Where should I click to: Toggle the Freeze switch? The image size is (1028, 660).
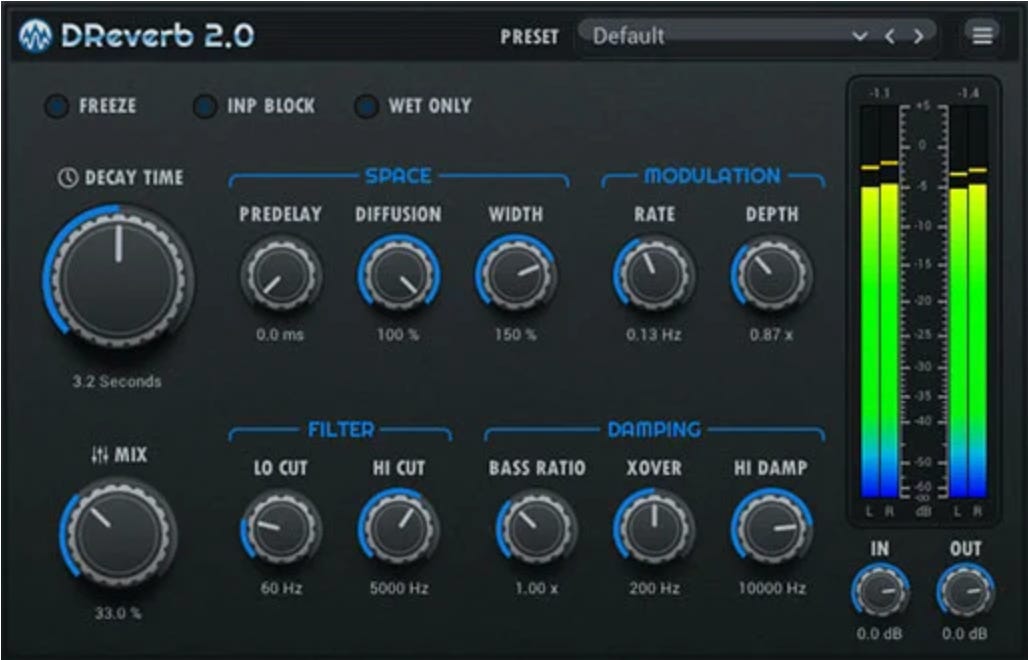(56, 106)
